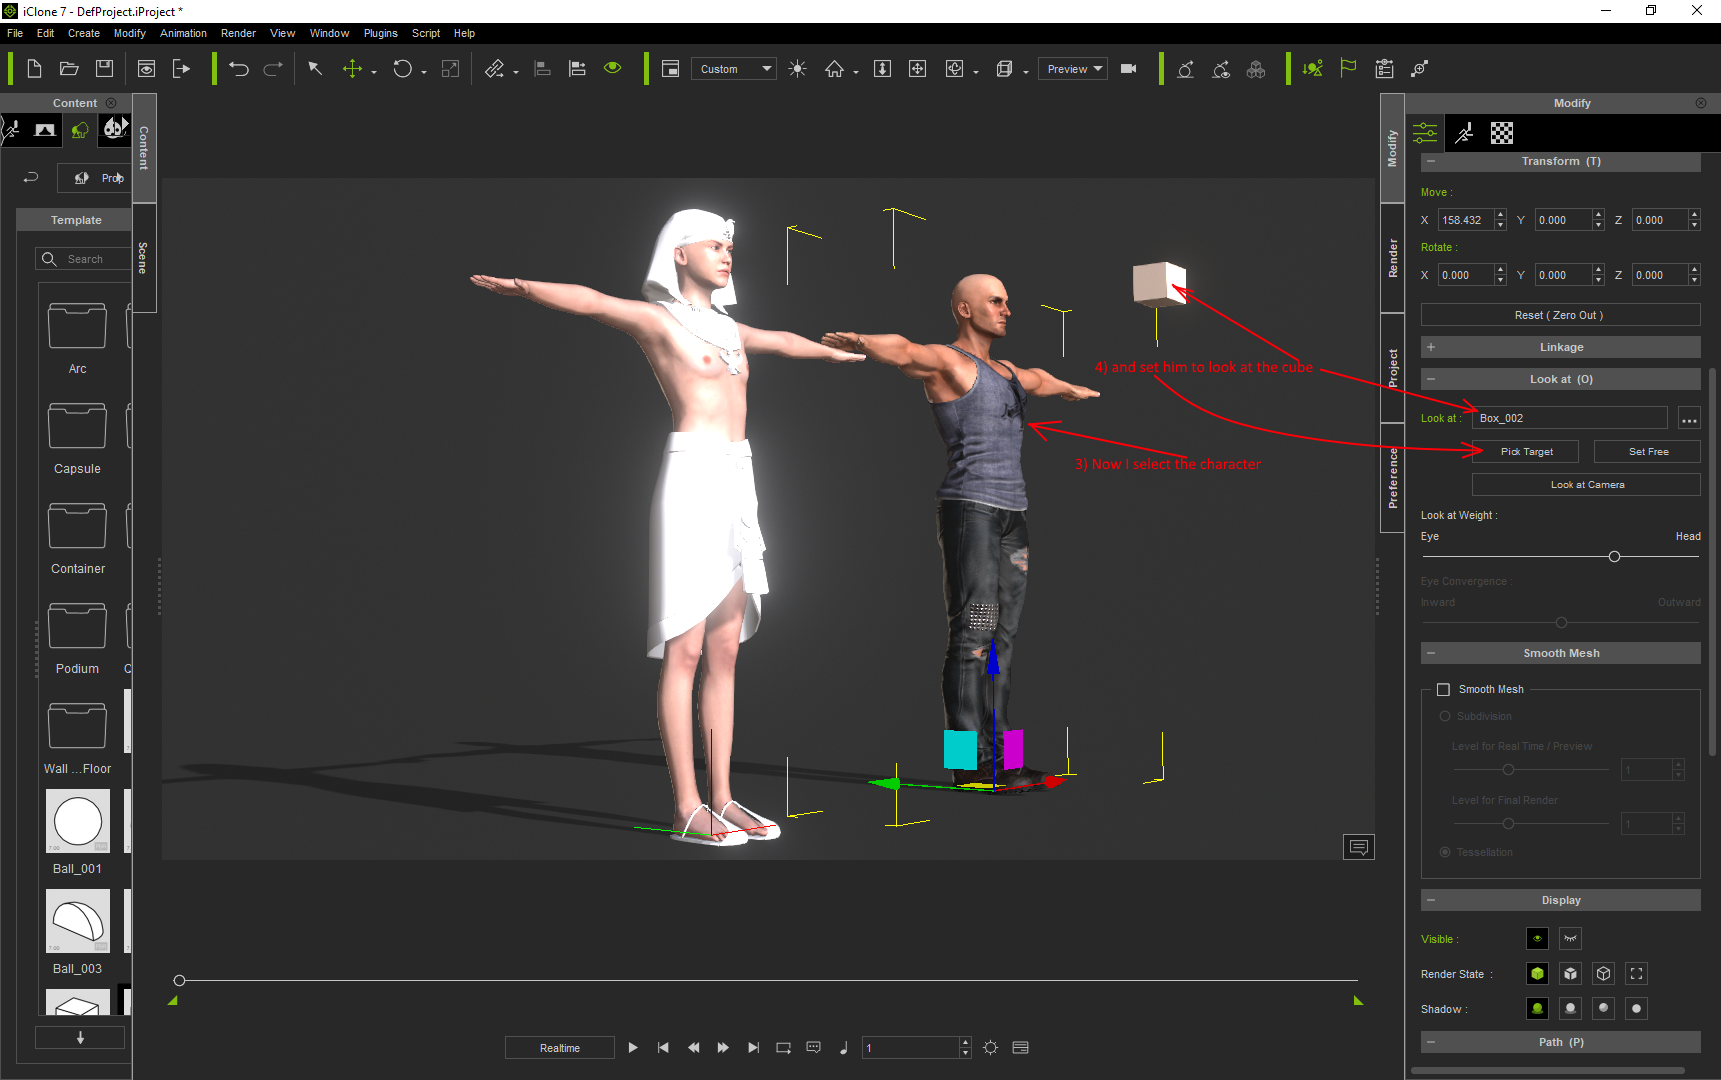
Task: Click Look at Camera button
Action: point(1587,485)
